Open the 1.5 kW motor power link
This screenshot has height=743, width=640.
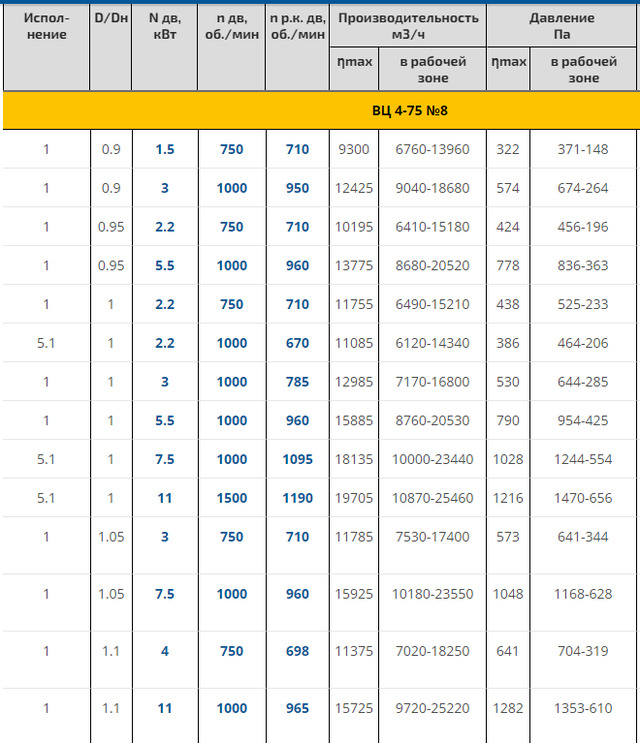coord(164,149)
